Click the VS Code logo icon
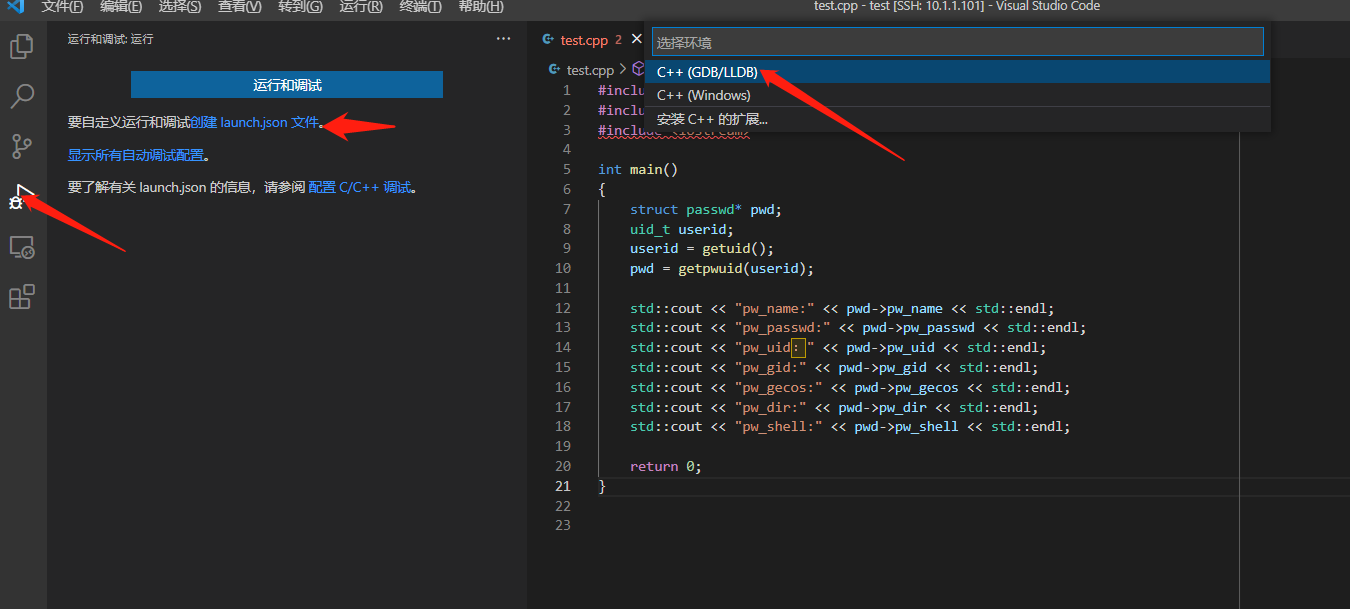 [16, 7]
